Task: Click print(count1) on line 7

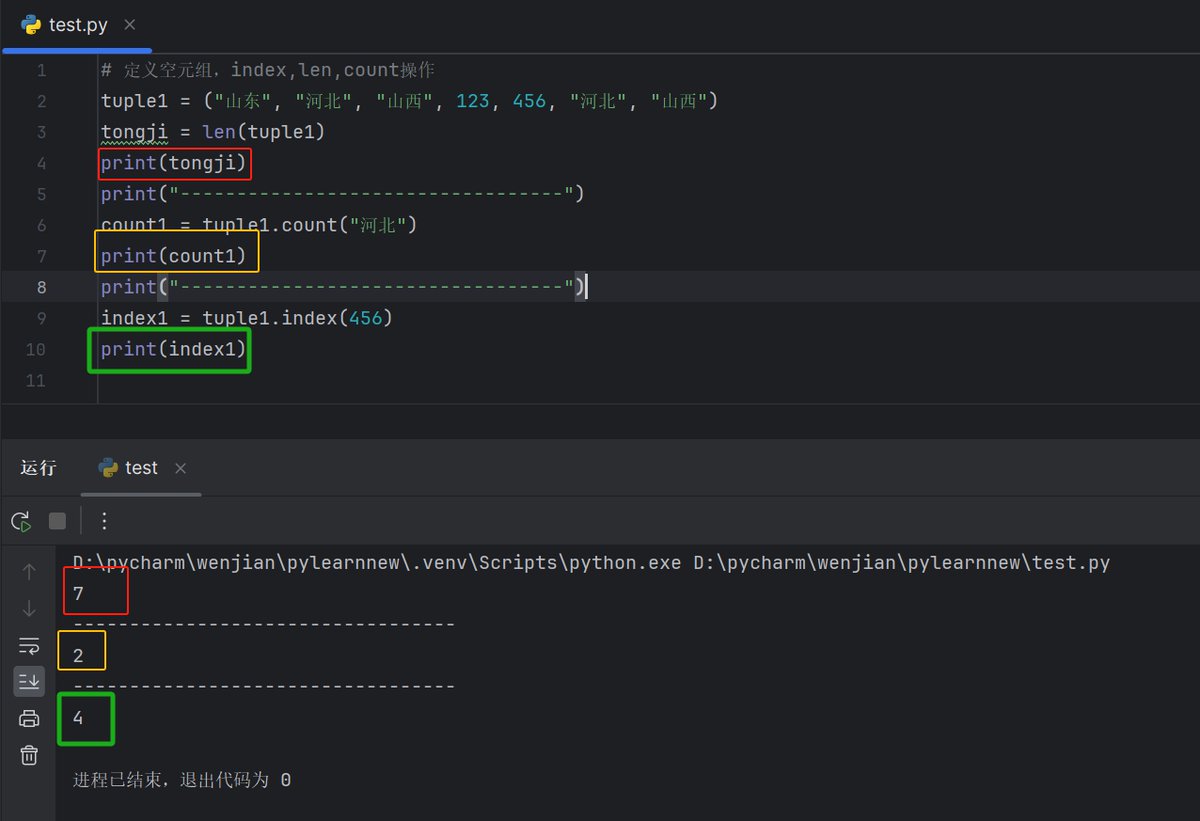Action: (174, 256)
